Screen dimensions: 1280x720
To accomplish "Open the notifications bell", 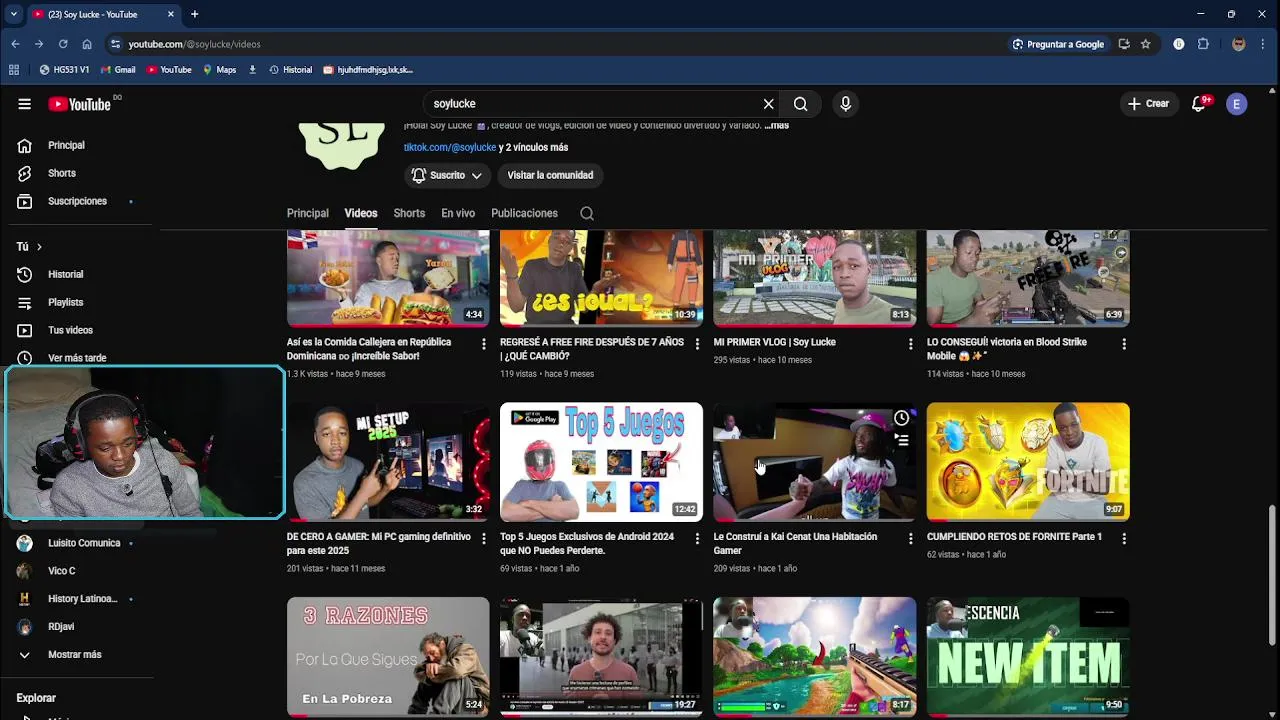I will (x=1199, y=104).
